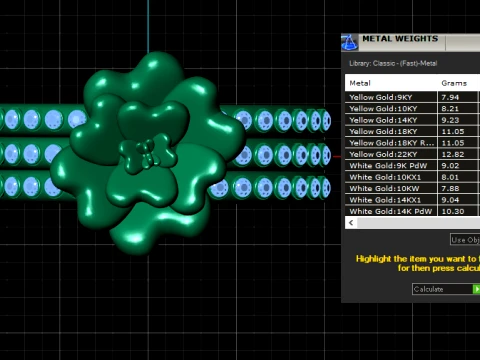Image resolution: width=480 pixels, height=360 pixels.
Task: Select the Yellow Gold:9KY row
Action: [413, 97]
